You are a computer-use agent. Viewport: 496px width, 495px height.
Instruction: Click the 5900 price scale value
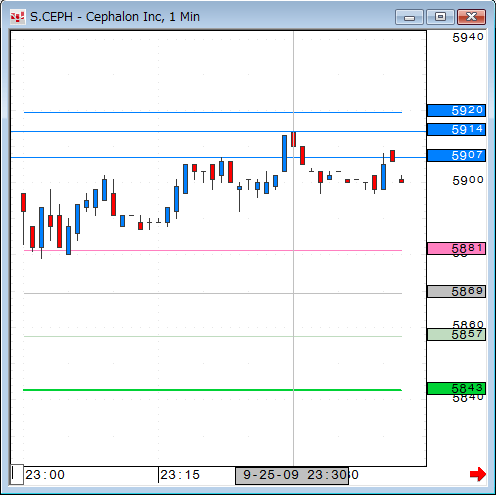pyautogui.click(x=468, y=180)
